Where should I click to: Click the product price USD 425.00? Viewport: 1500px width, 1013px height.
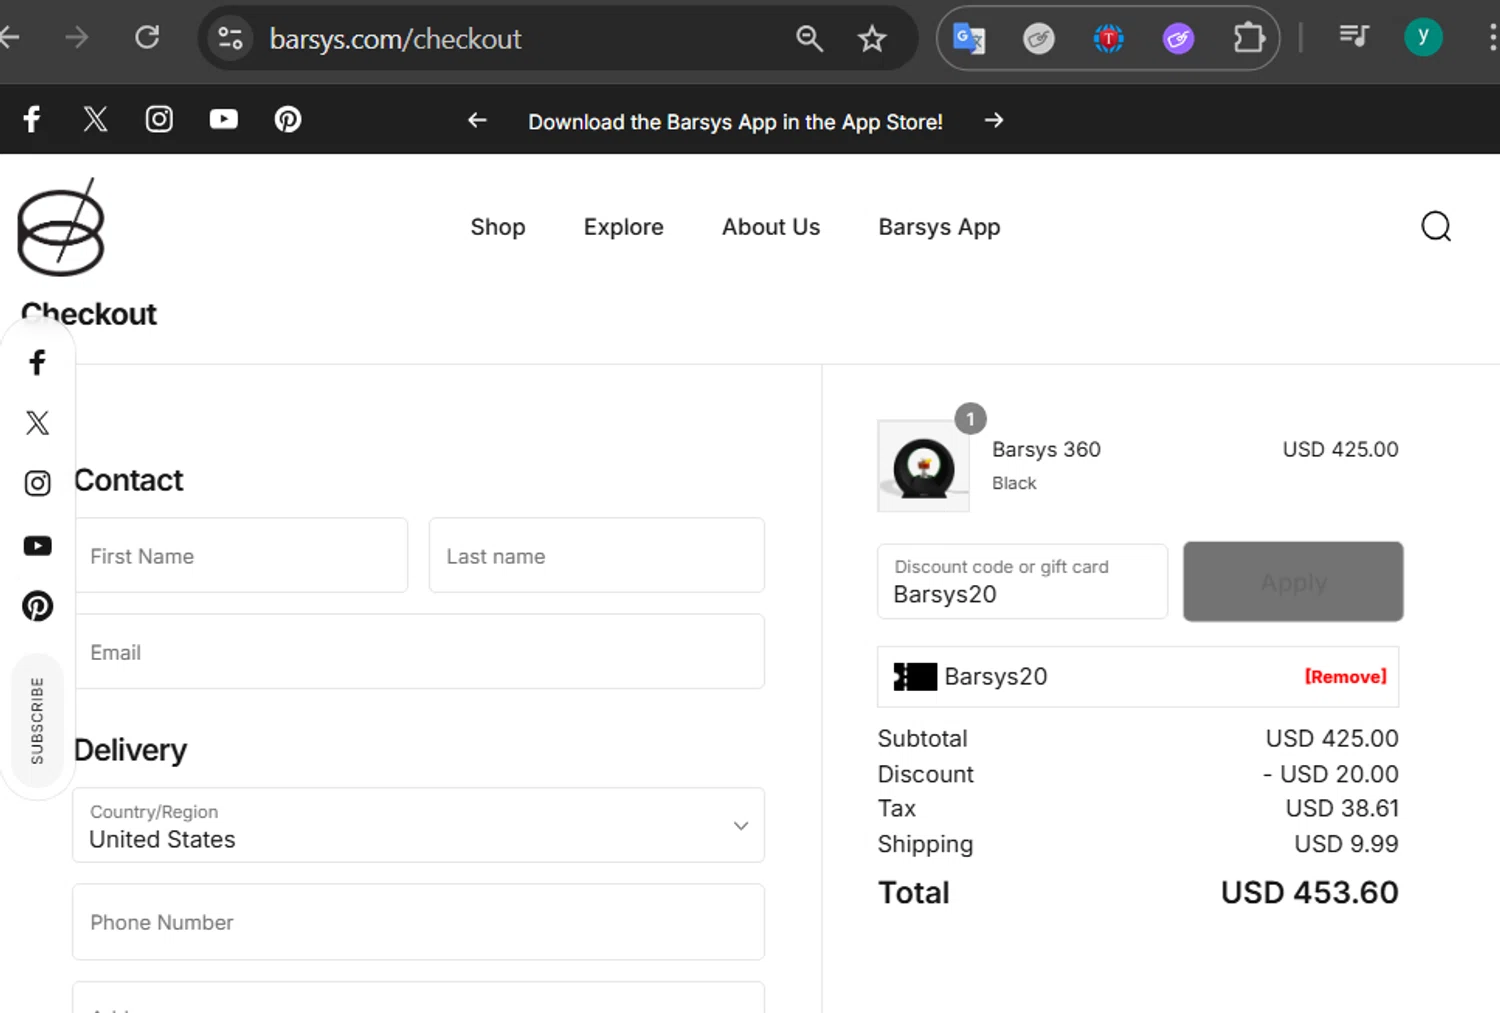pyautogui.click(x=1340, y=449)
